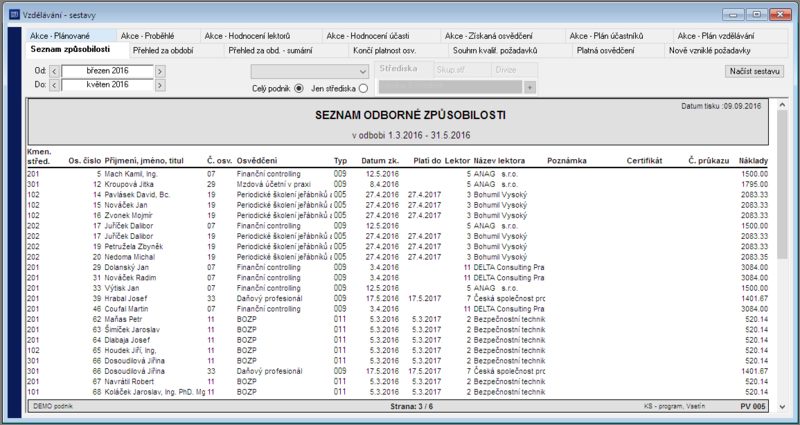Step the Do month back with left arrow

(54, 85)
